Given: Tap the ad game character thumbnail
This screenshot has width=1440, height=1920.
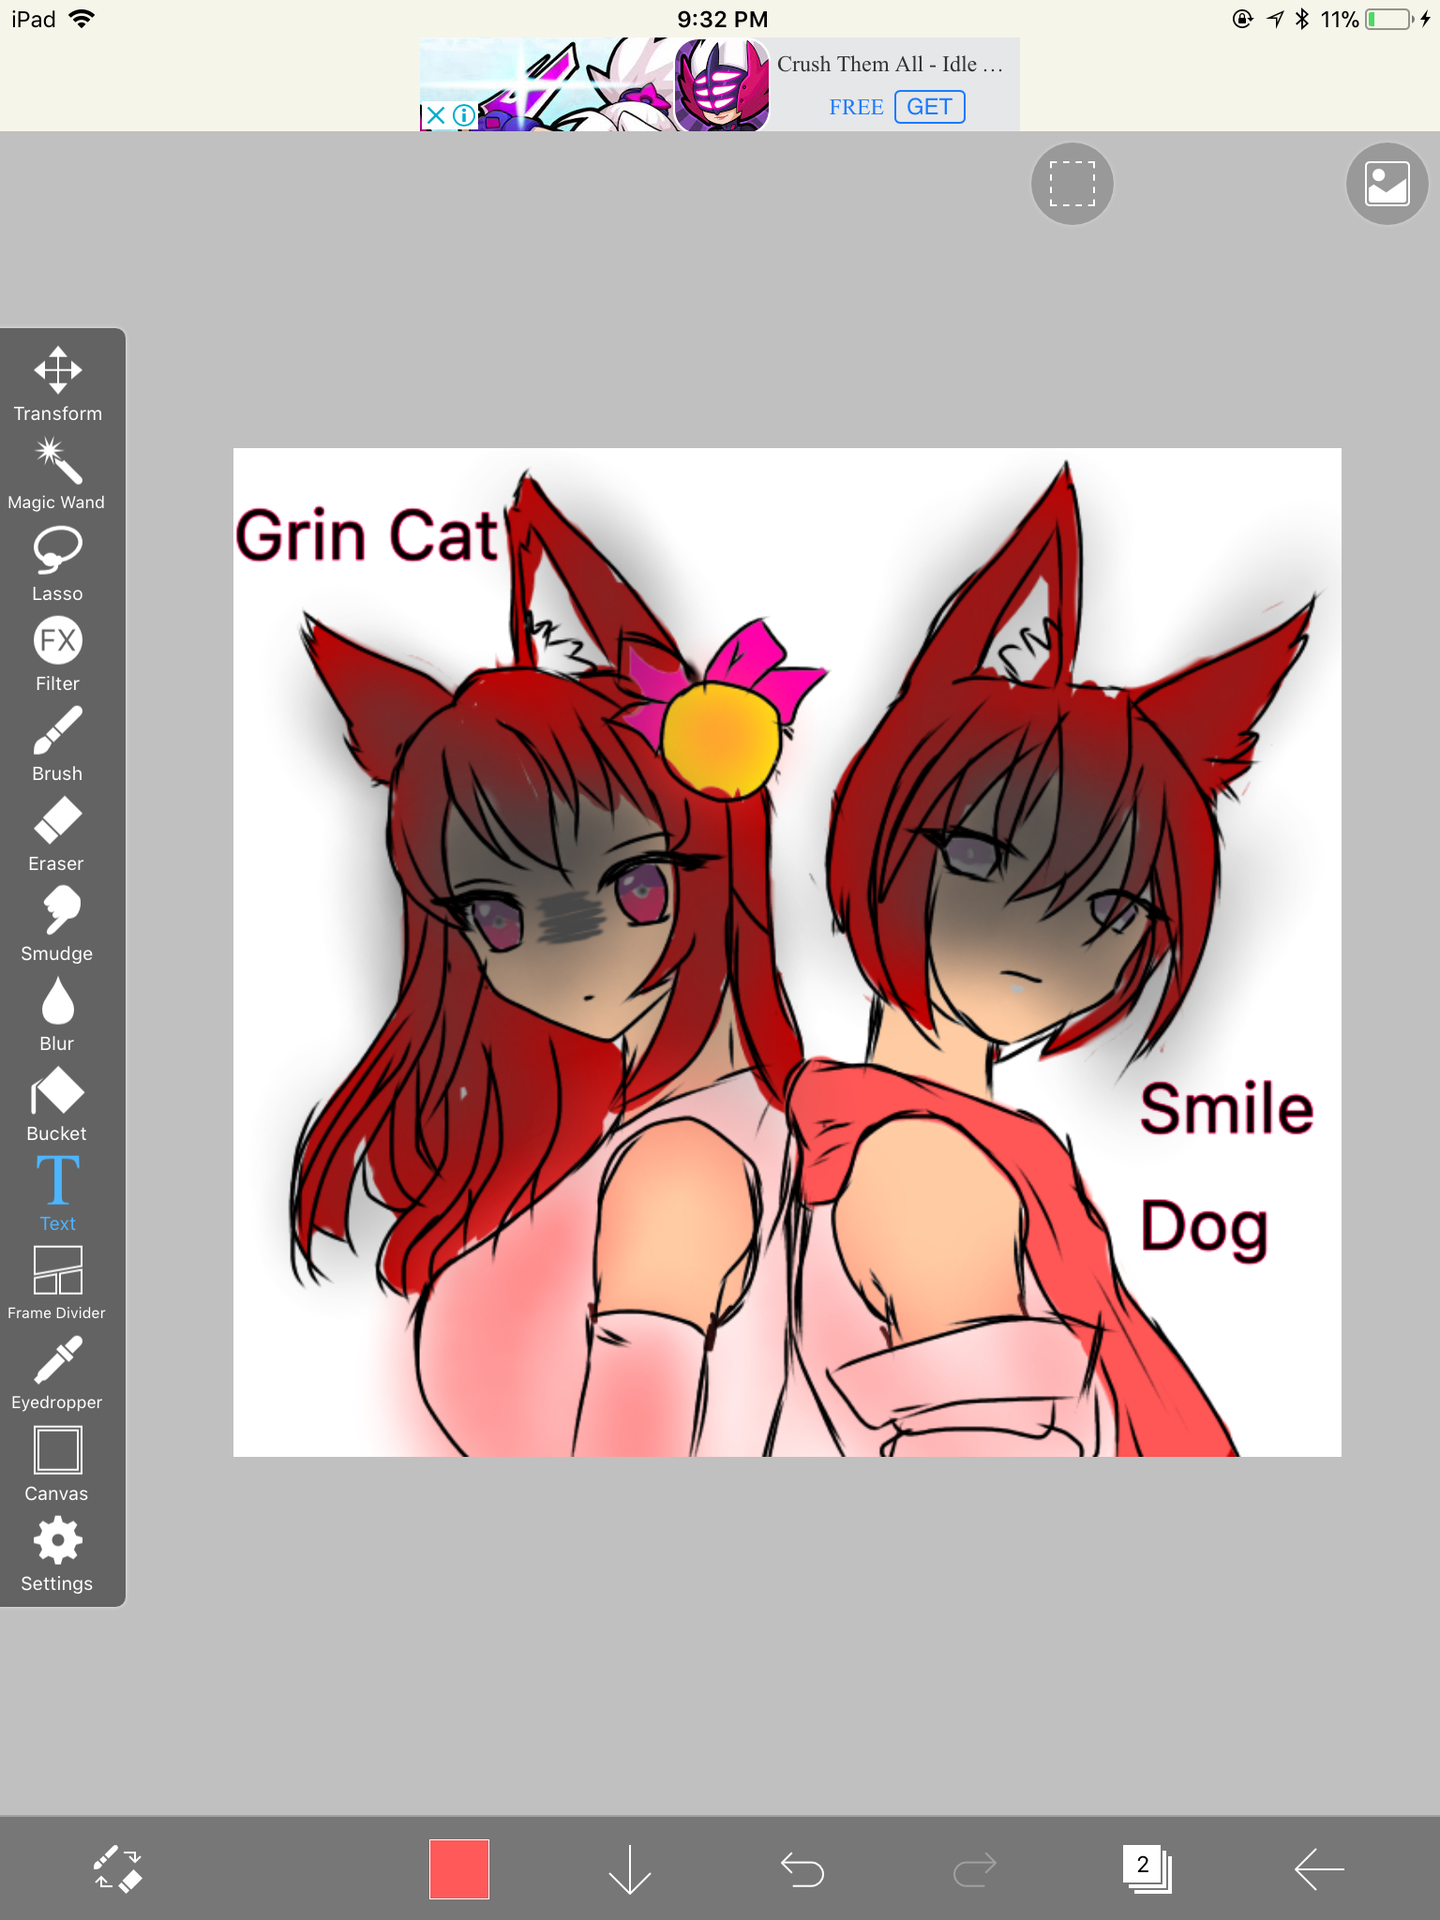Looking at the screenshot, I should click(722, 84).
